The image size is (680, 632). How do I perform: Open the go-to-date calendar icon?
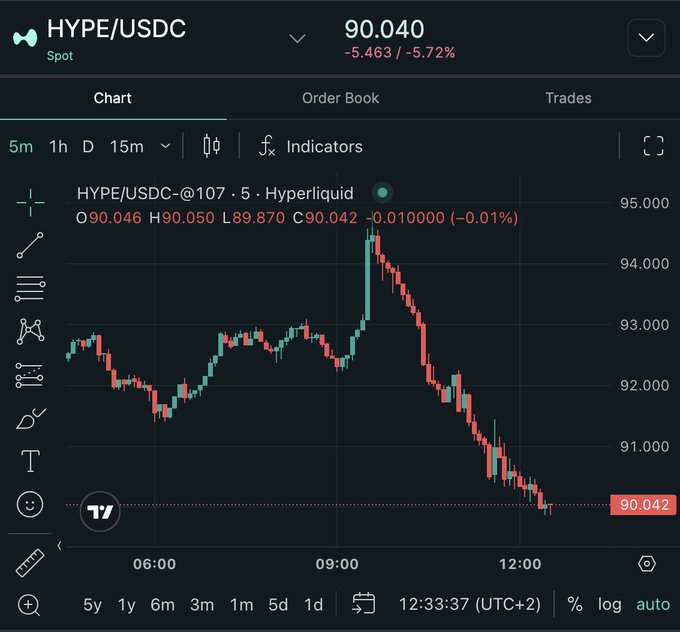363,604
